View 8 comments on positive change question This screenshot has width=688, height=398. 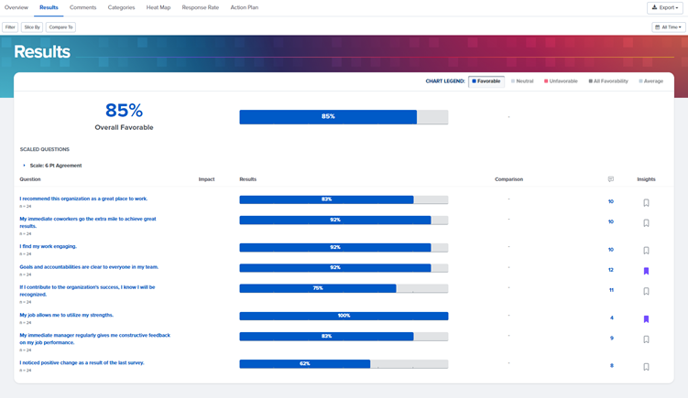[x=612, y=366]
